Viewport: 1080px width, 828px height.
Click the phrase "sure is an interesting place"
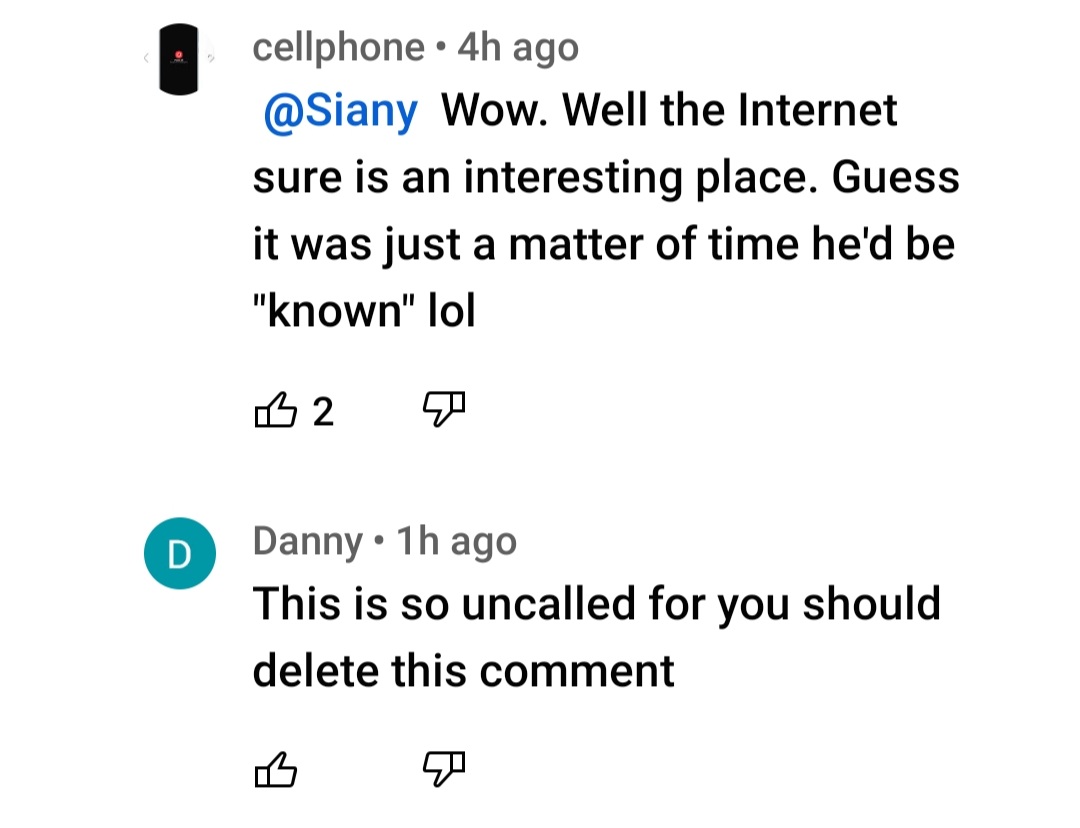tap(530, 178)
